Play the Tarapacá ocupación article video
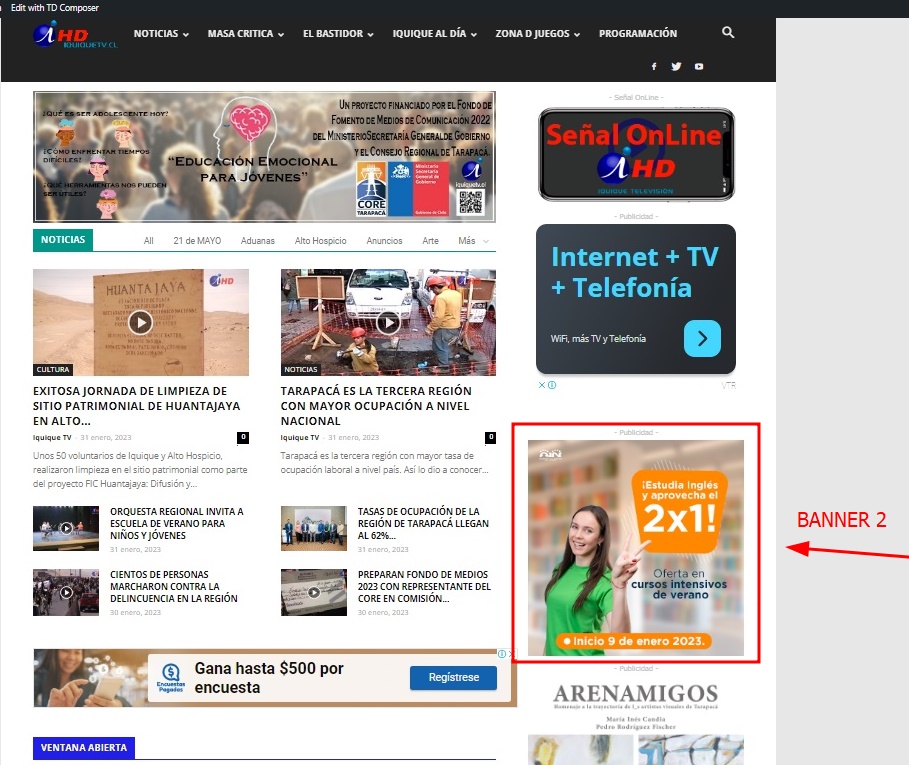 click(x=388, y=322)
